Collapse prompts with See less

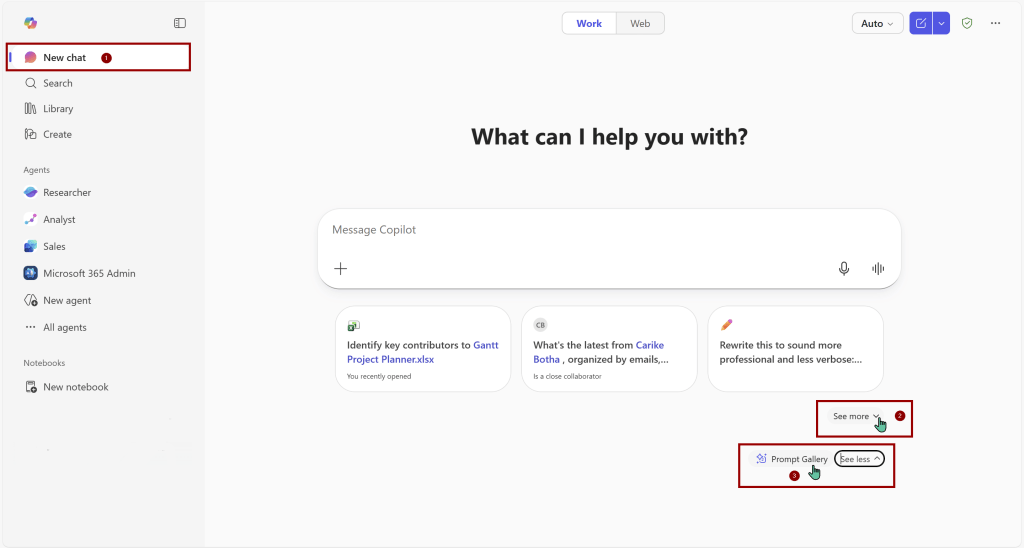point(860,459)
